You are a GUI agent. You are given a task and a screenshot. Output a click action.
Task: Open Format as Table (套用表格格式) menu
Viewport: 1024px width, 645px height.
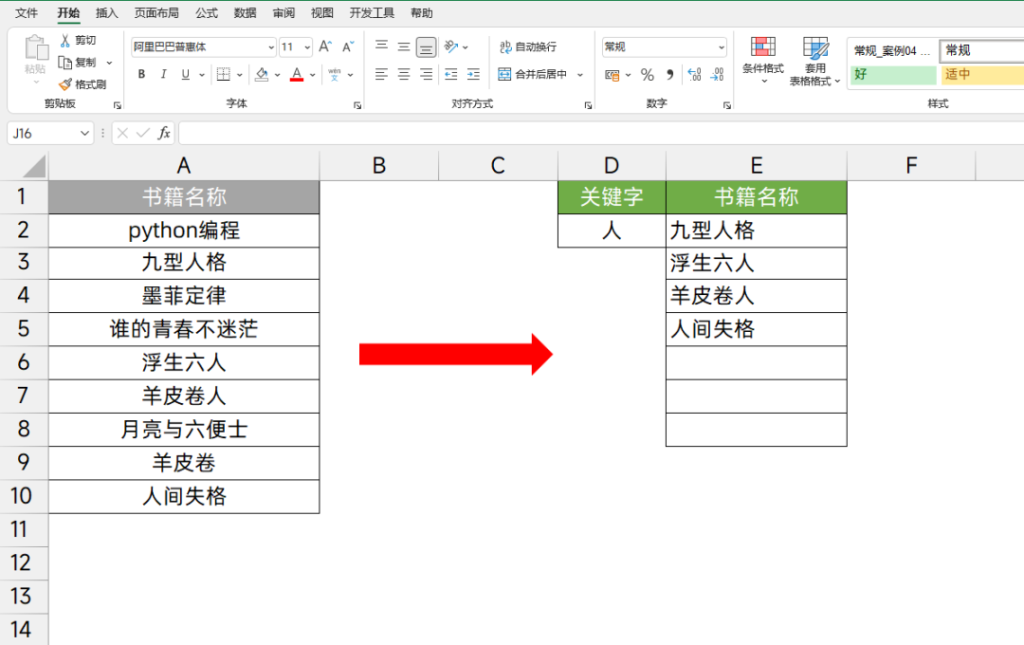click(814, 61)
